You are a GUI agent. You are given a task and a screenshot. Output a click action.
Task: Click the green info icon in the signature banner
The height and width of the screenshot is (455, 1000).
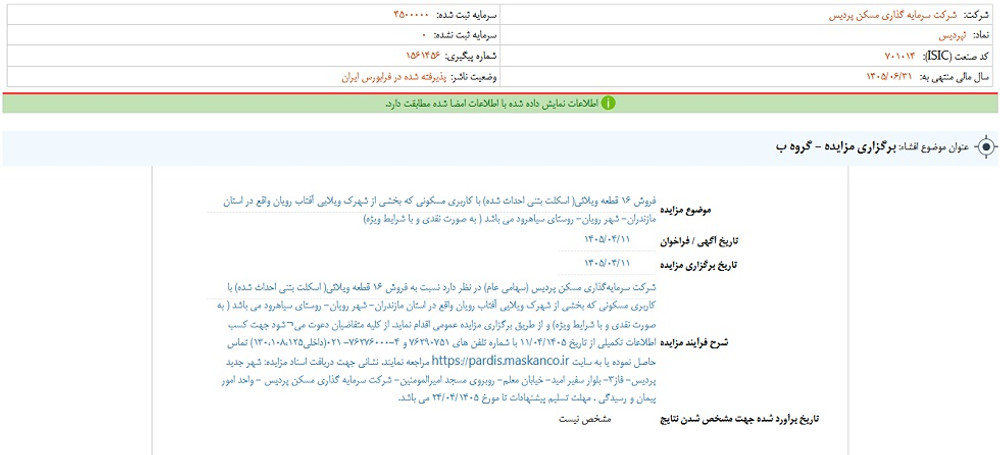[609, 103]
